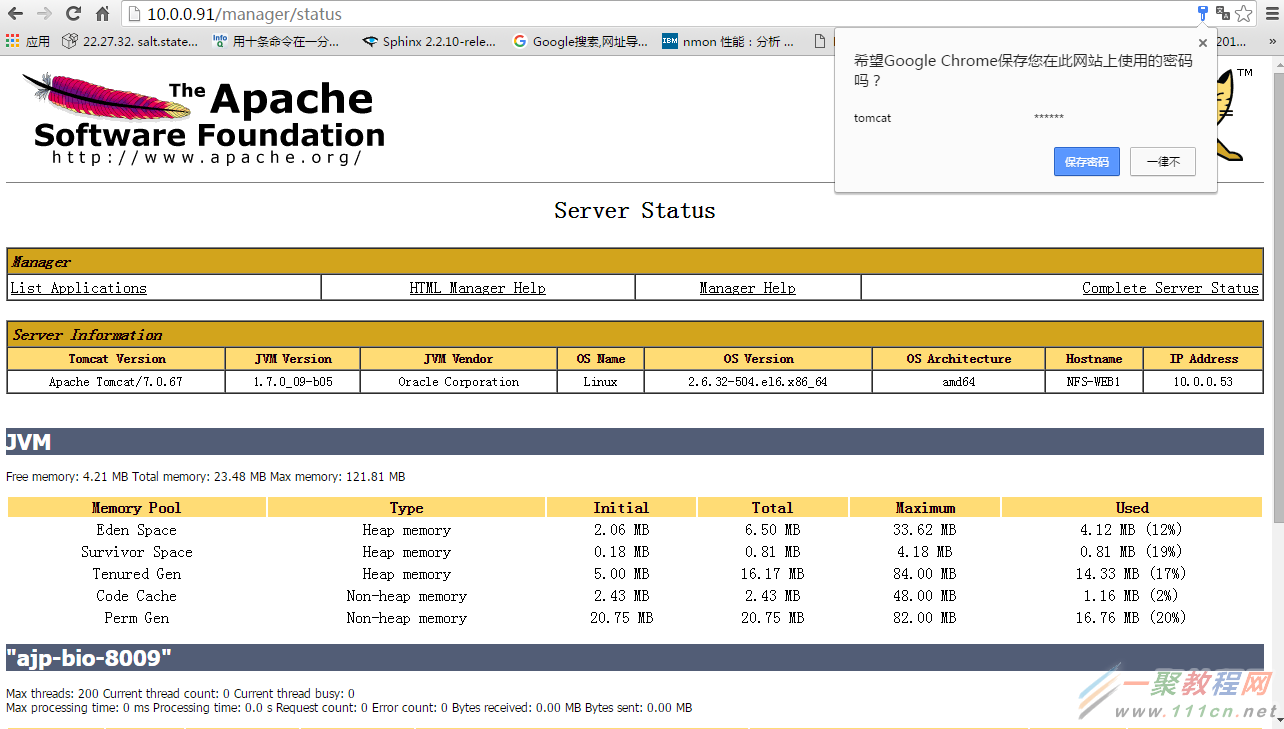
Task: Click the Used column header
Action: [x=1132, y=508]
